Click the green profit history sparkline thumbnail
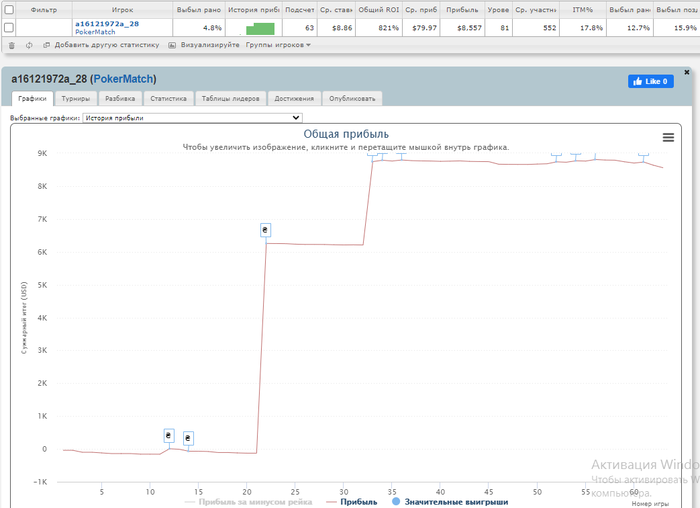The image size is (700, 508). point(260,29)
